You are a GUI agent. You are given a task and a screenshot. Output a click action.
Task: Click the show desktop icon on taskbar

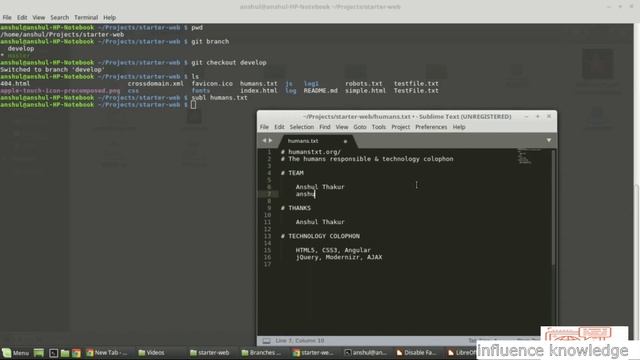(x=39, y=353)
